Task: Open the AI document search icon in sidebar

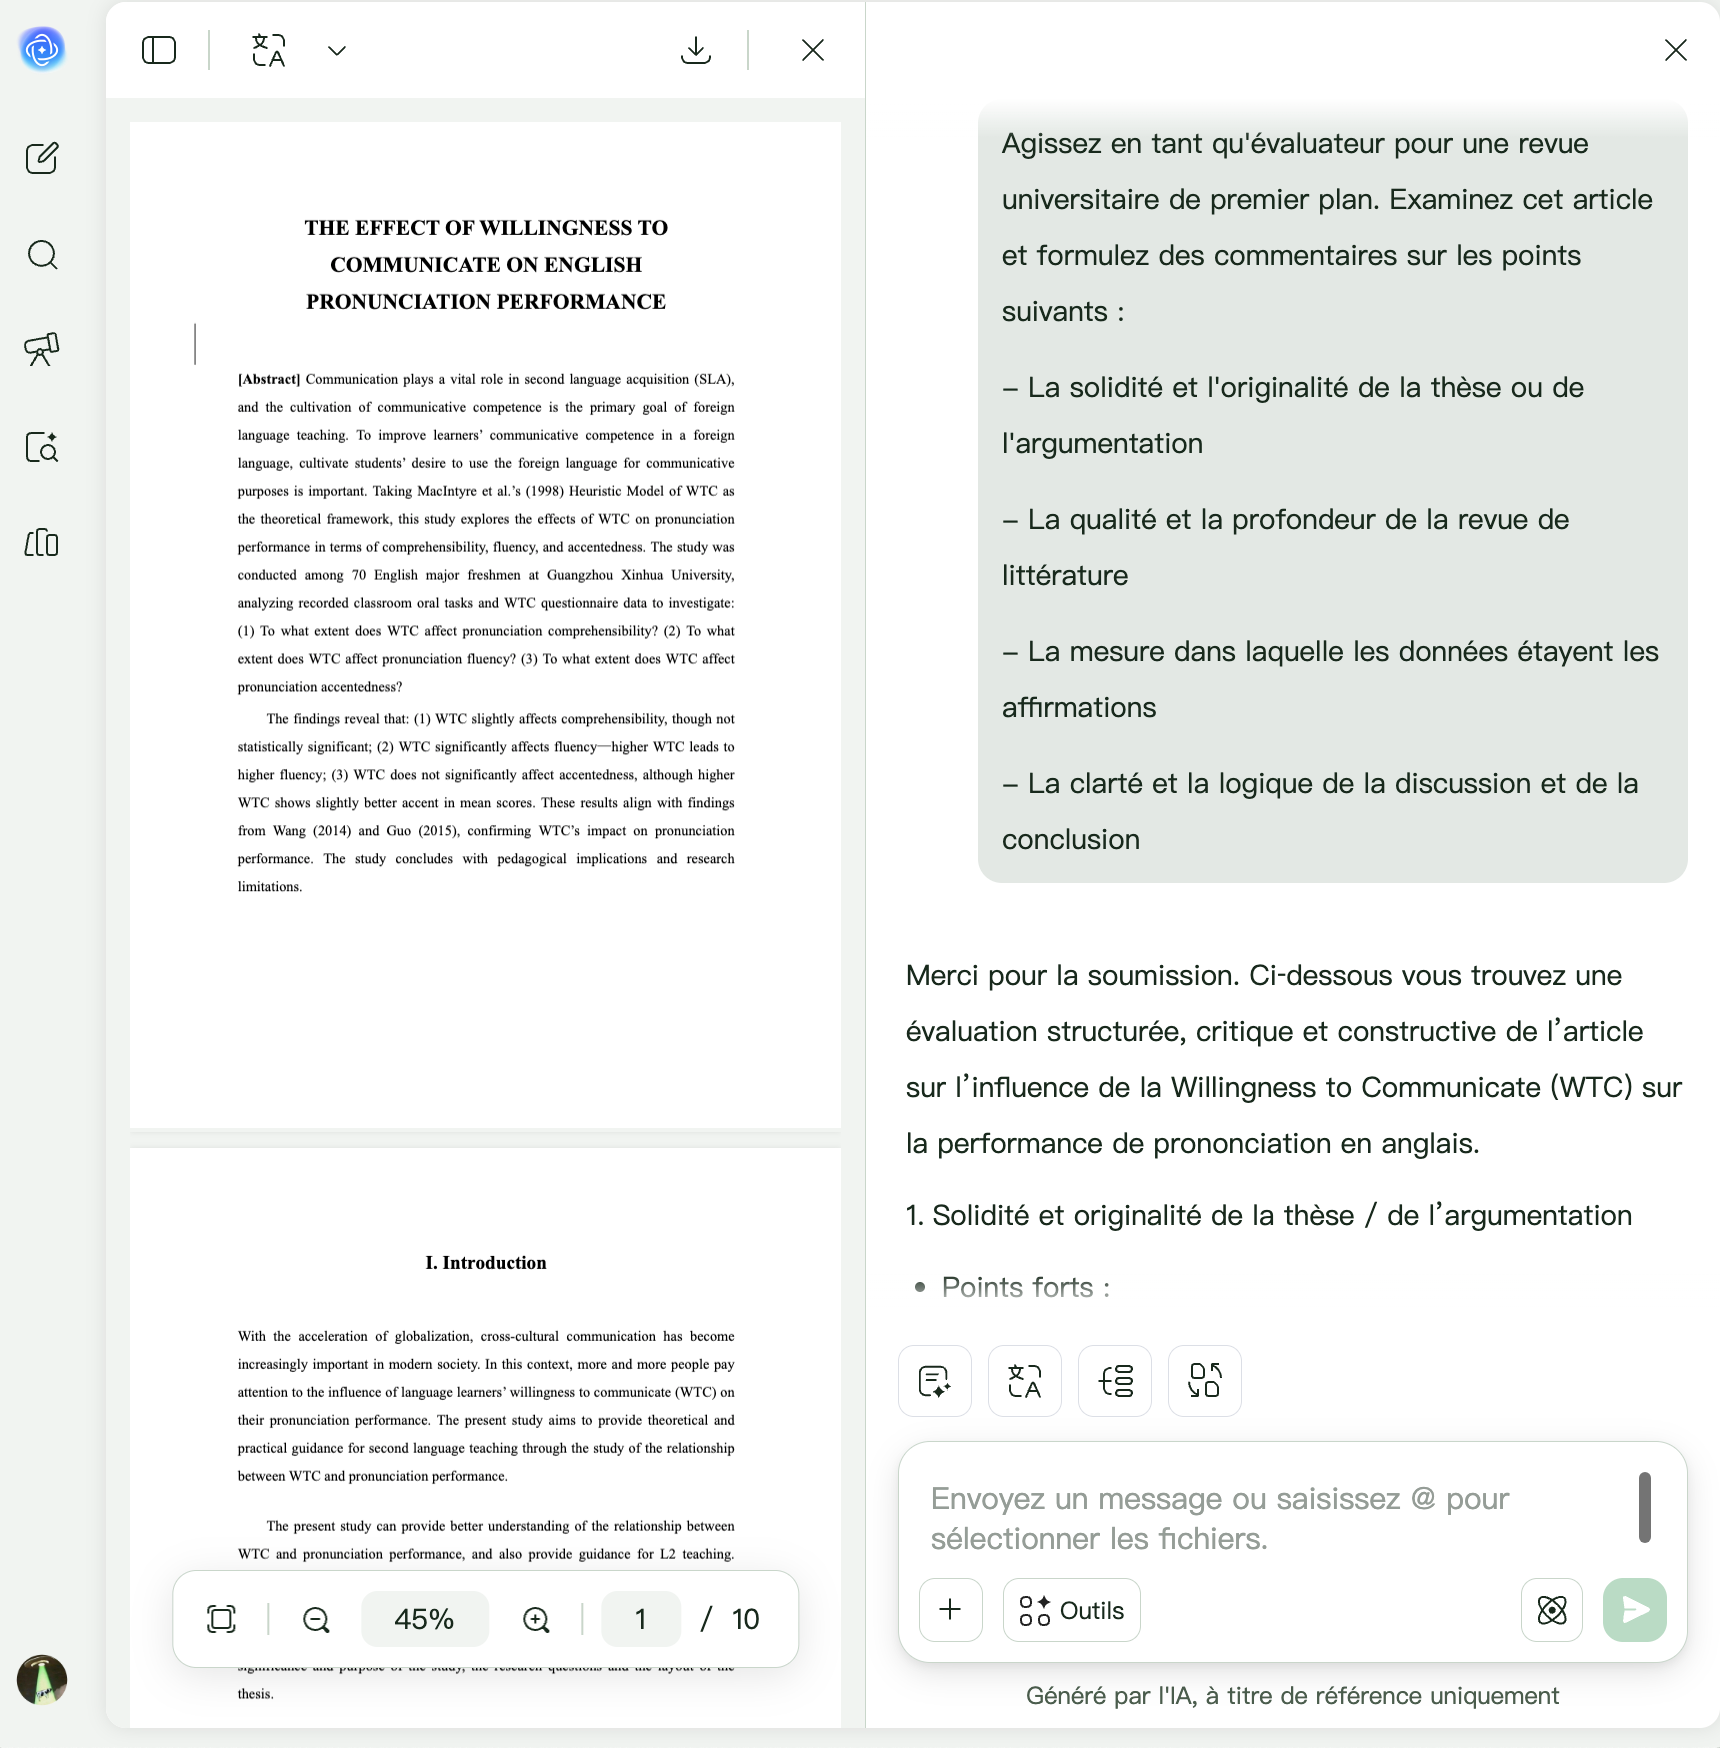Action: click(42, 447)
